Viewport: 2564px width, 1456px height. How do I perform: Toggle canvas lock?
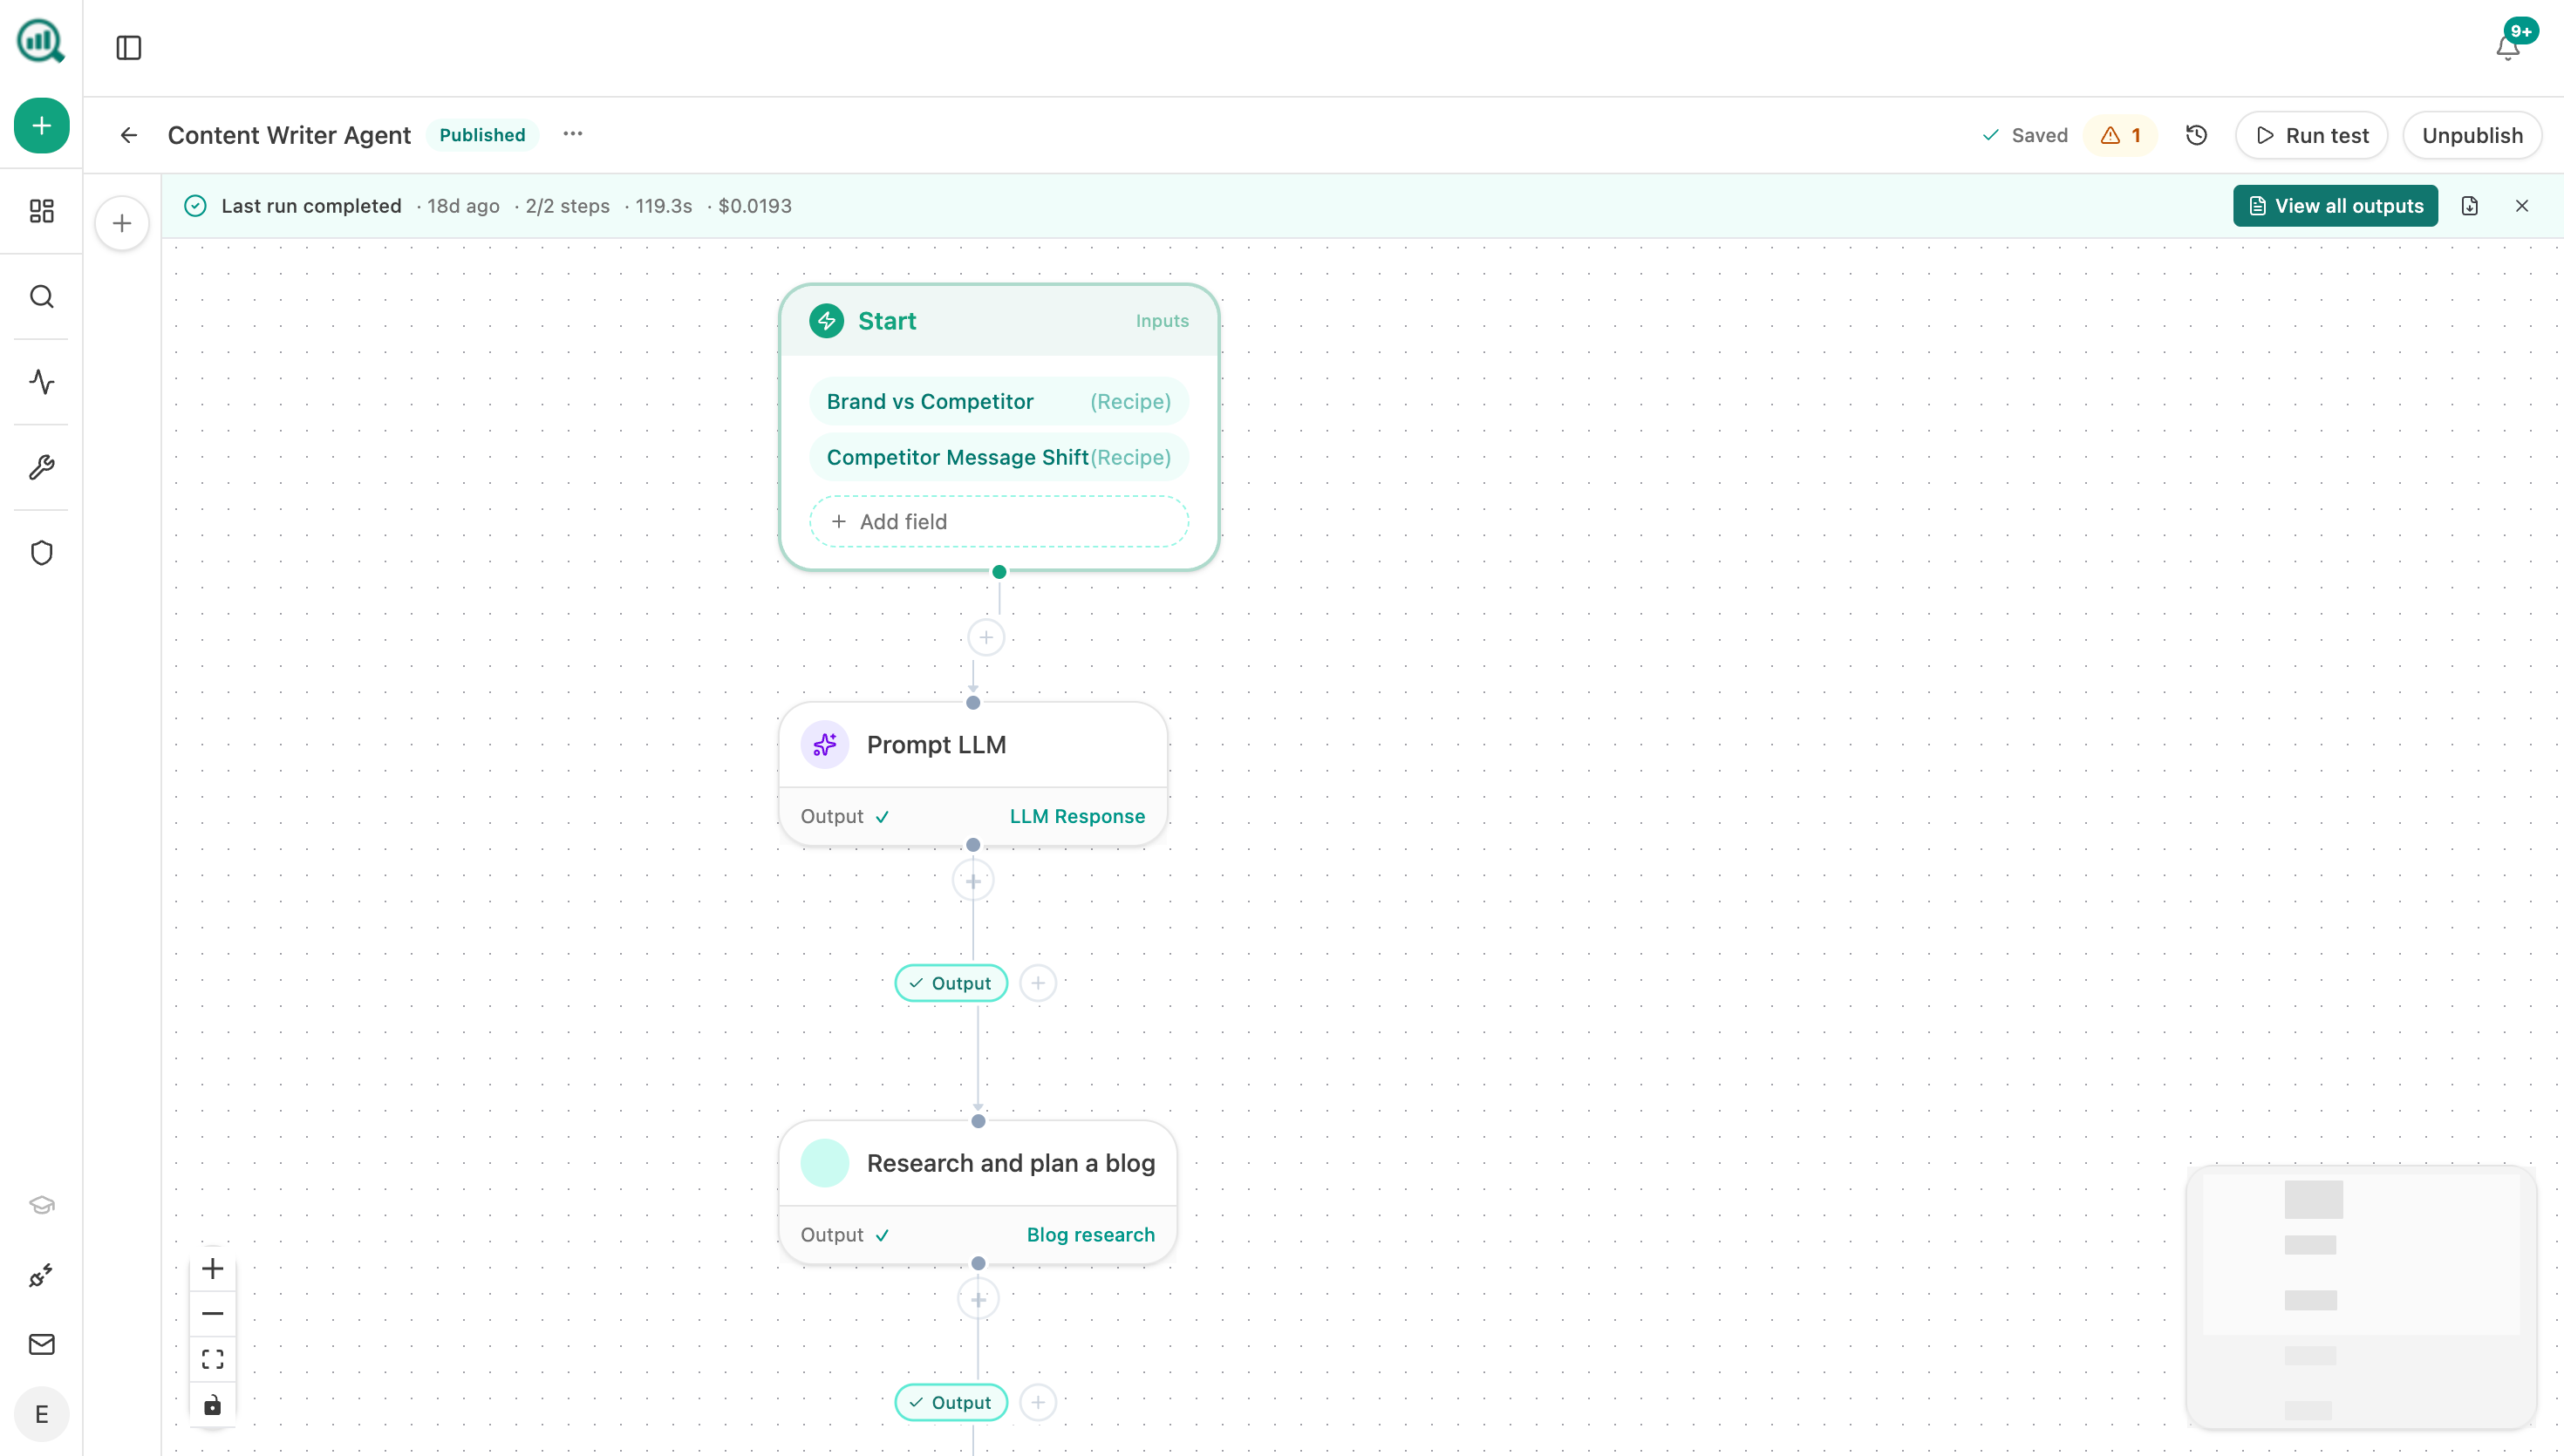(x=212, y=1405)
